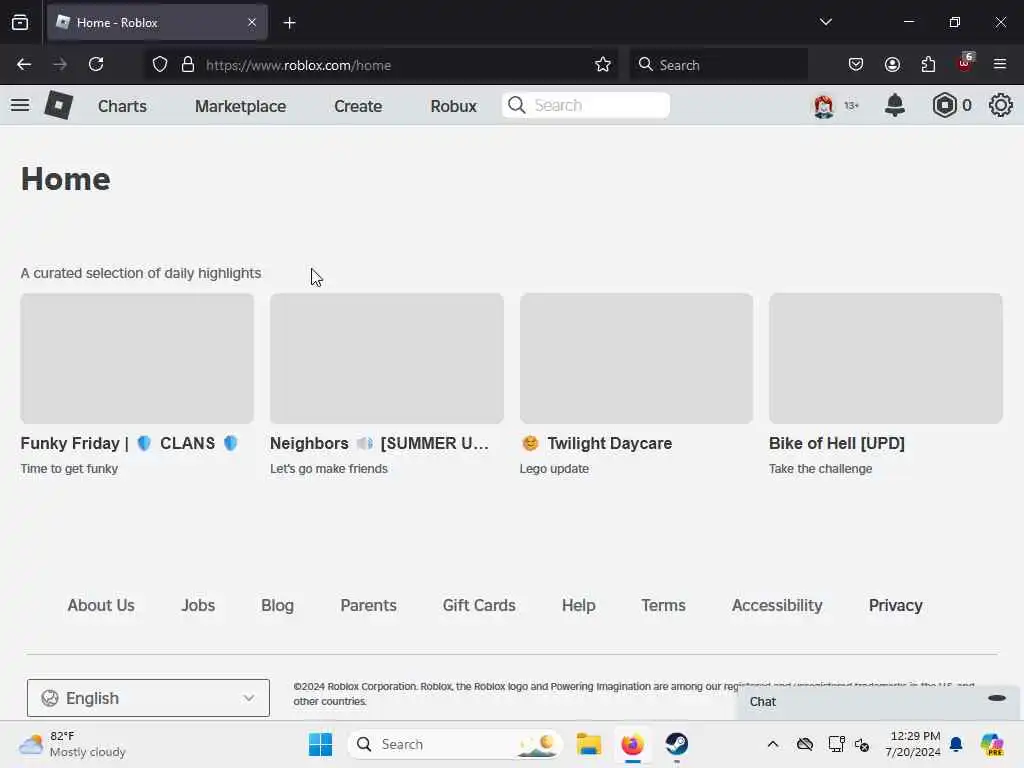1024x768 pixels.
Task: Click the Roblox logo icon
Action: [x=58, y=105]
